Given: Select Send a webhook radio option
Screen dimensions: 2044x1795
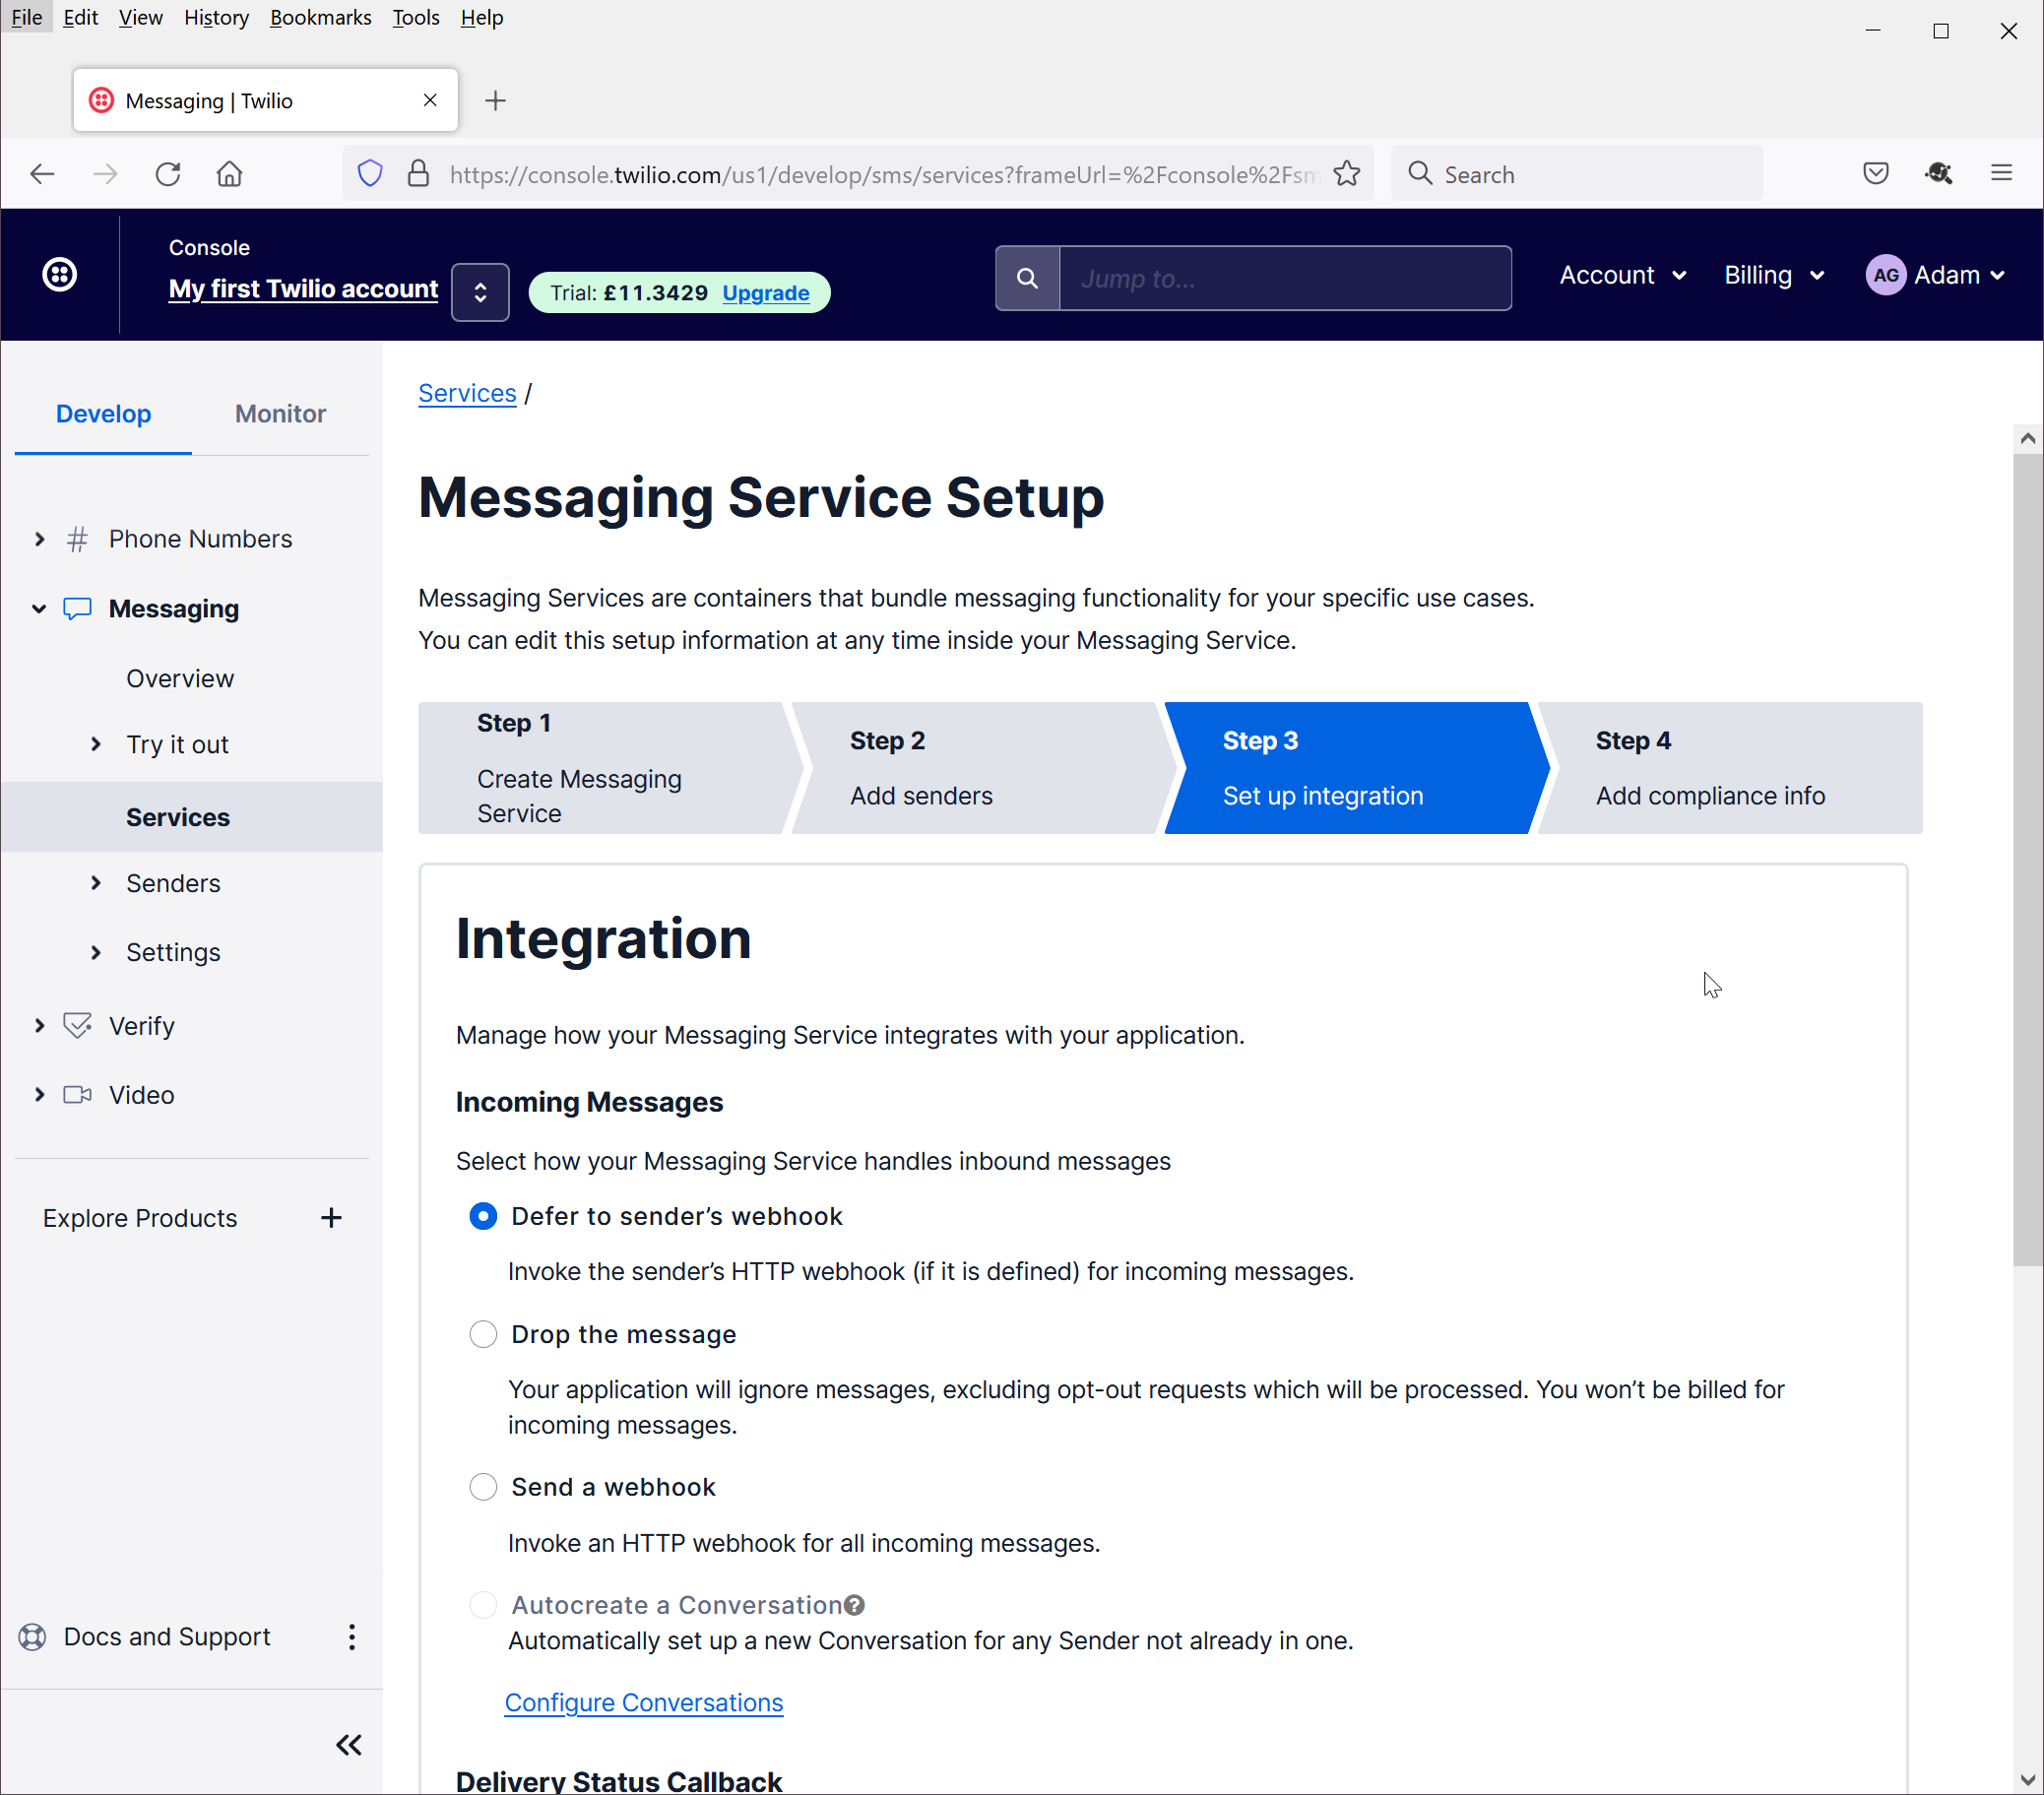Looking at the screenshot, I should click(483, 1487).
